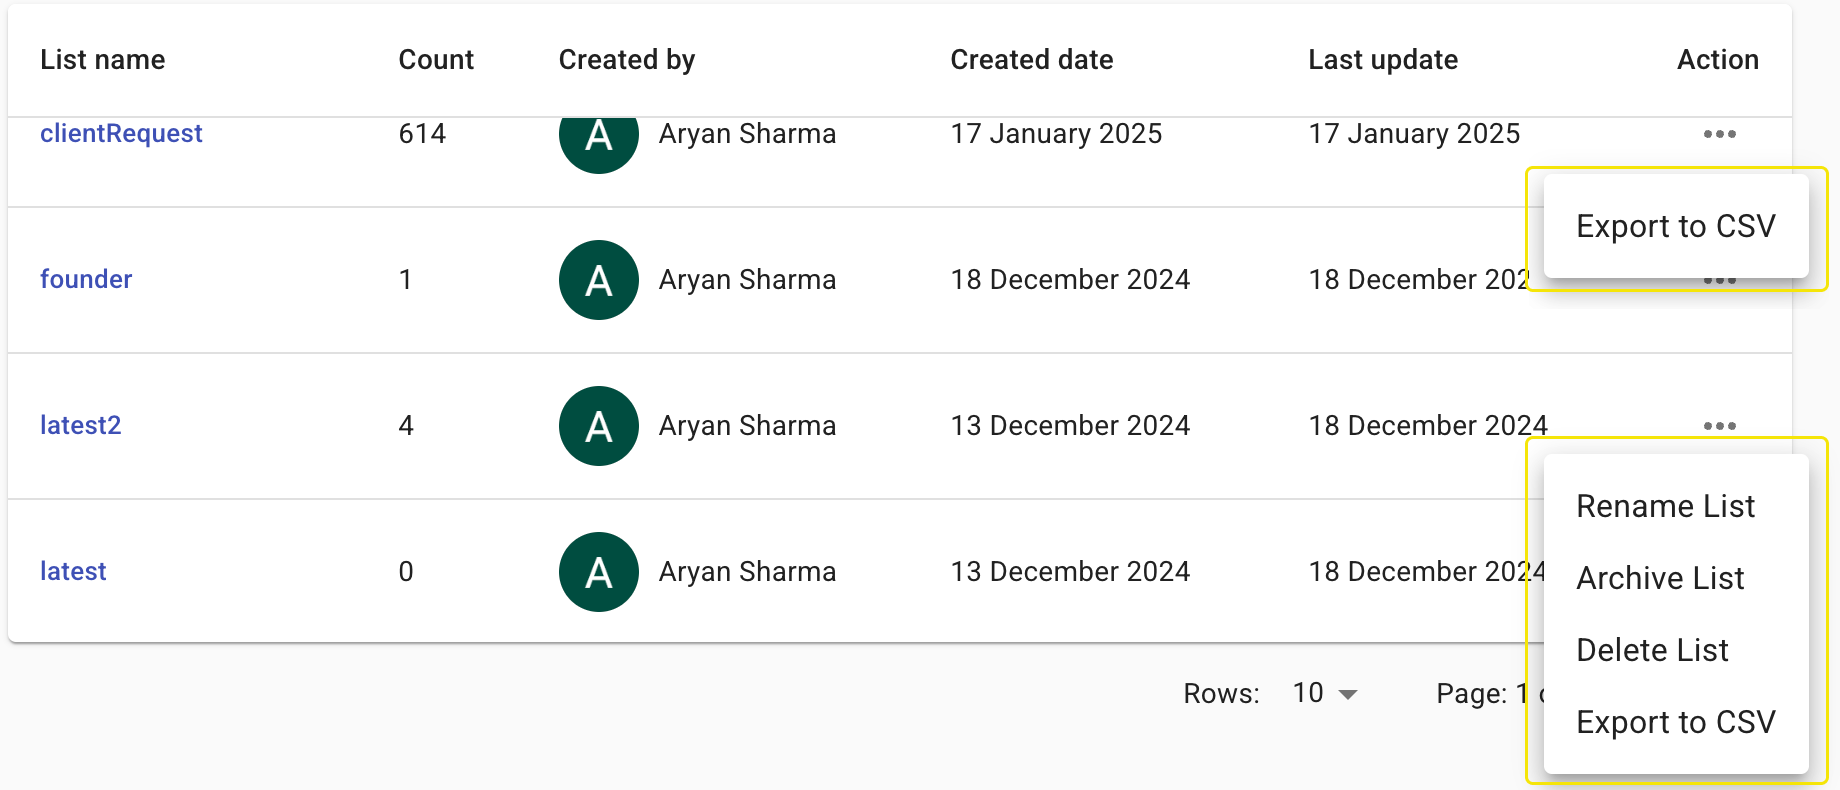
Task: Click Export to CSV below Delete List
Action: point(1675,722)
